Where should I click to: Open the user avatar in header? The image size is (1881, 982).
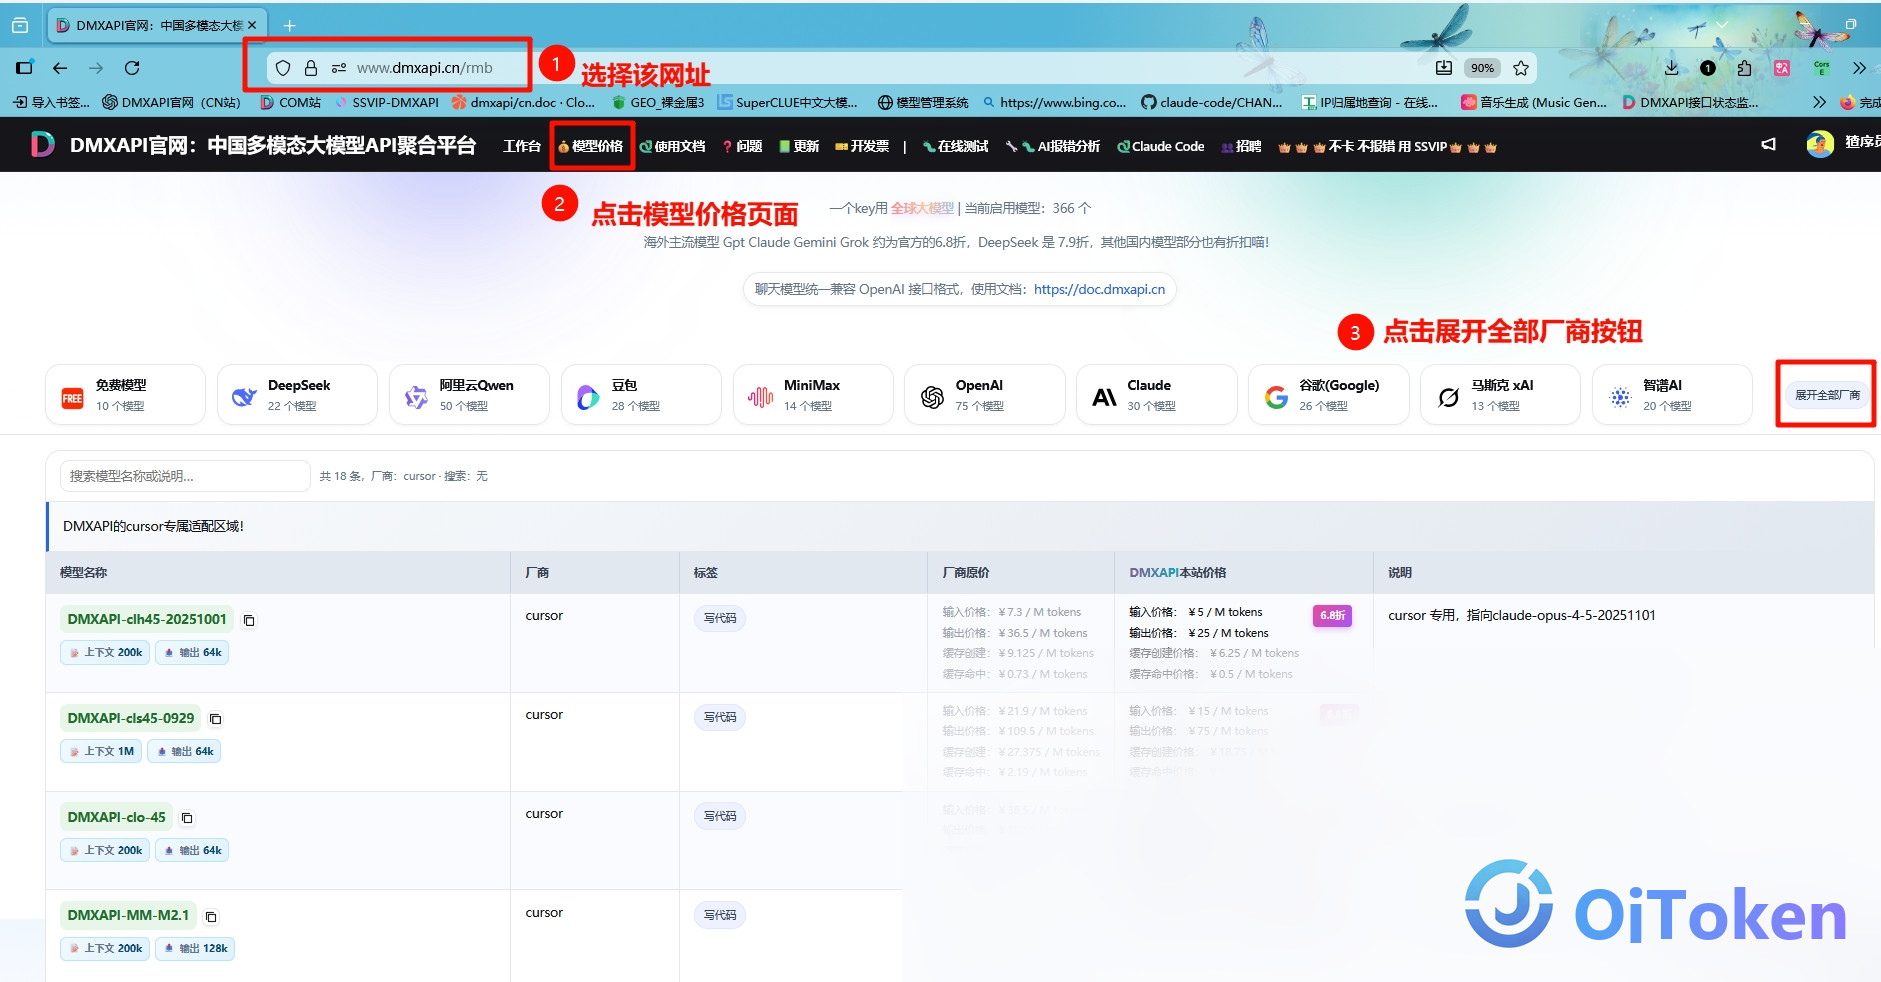1820,144
